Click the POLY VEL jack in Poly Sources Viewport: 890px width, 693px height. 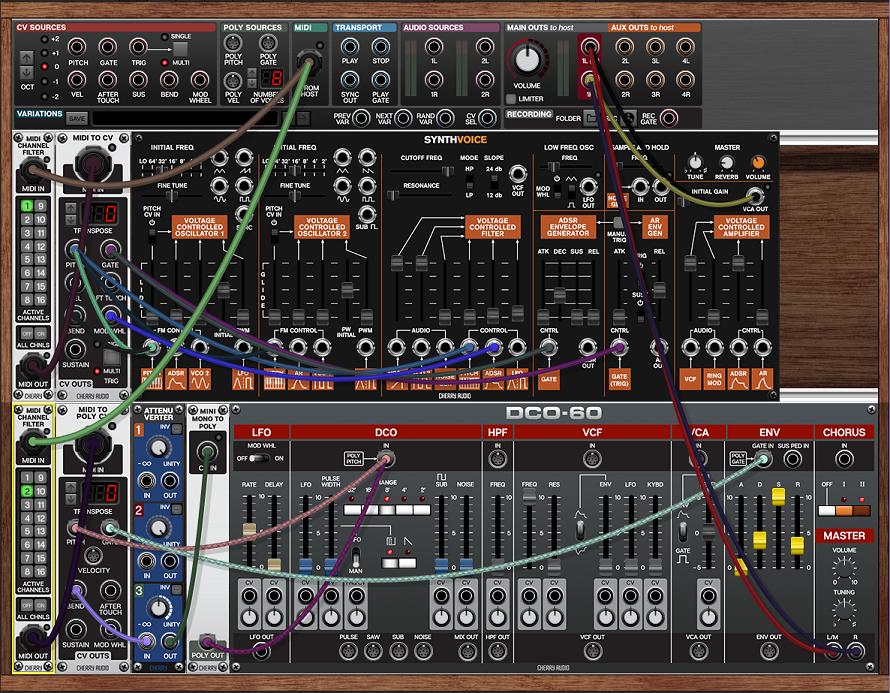(233, 79)
